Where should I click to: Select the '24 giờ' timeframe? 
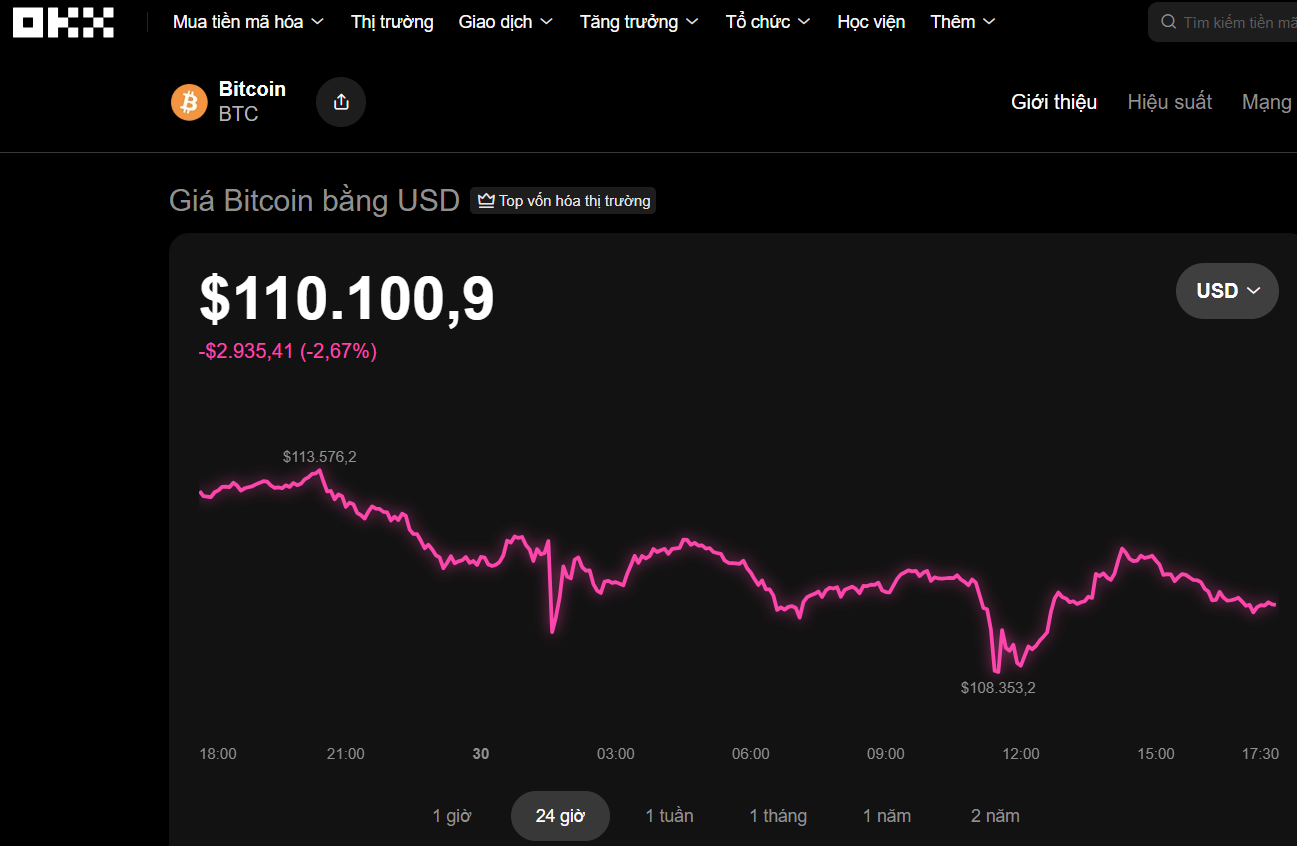click(560, 815)
